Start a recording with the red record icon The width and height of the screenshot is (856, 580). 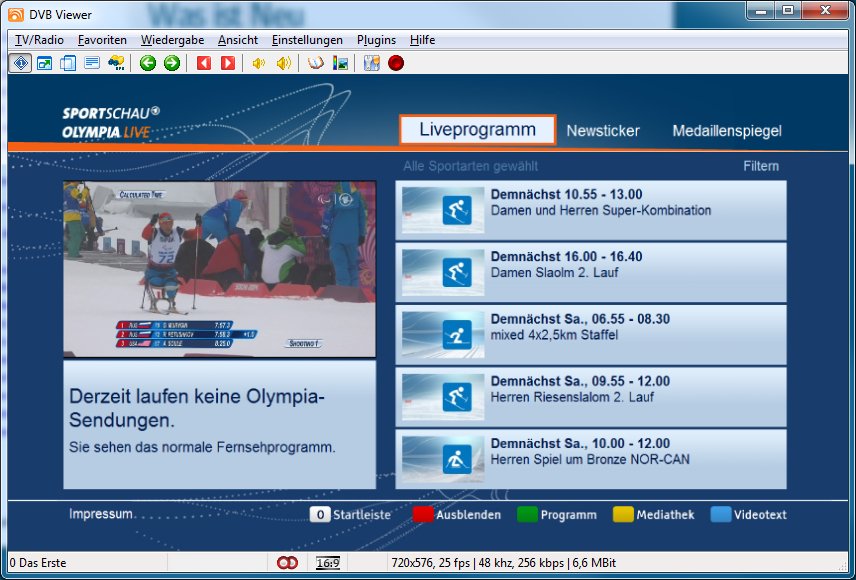394,62
